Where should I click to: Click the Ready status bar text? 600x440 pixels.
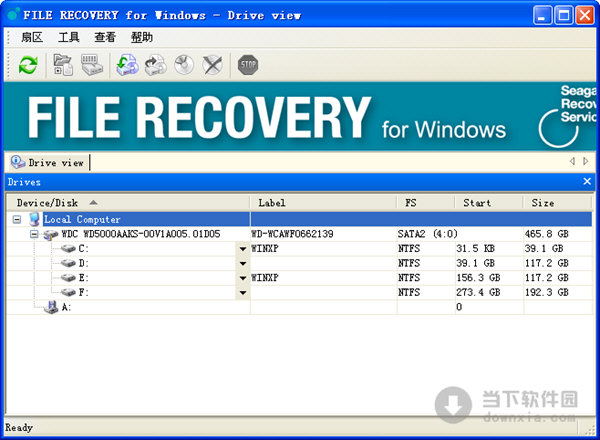point(19,427)
